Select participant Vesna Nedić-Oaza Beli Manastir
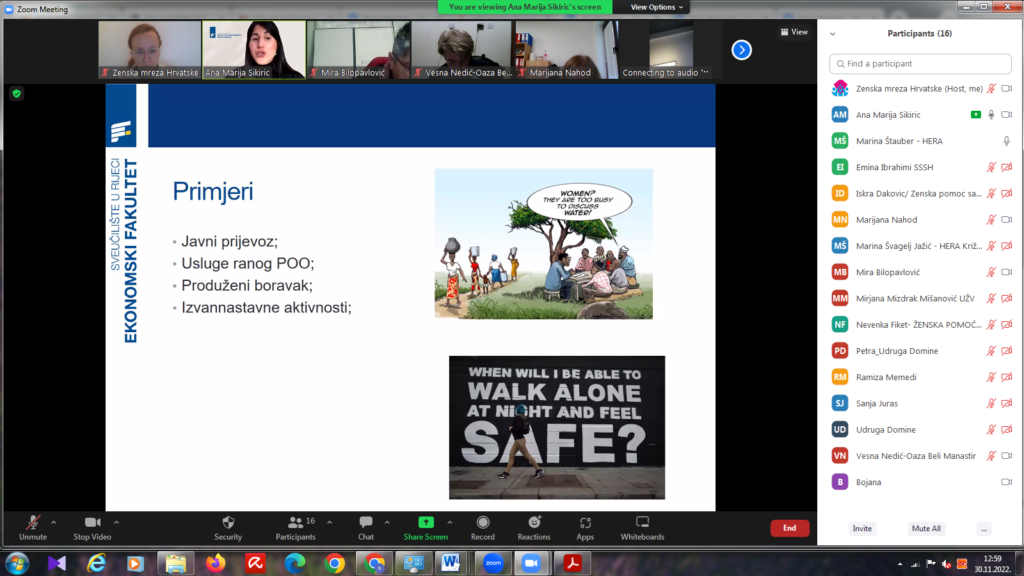 pyautogui.click(x=920, y=456)
